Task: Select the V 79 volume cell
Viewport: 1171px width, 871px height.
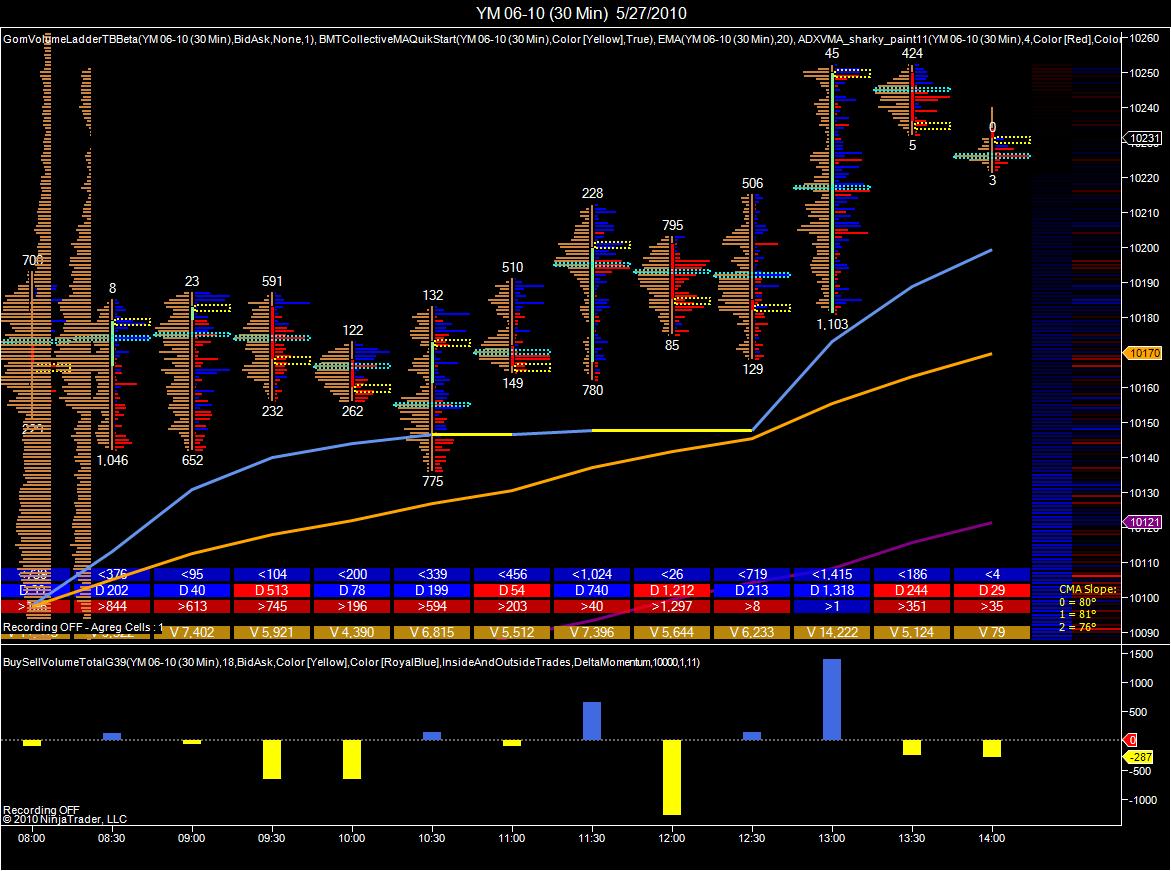Action: [x=991, y=632]
